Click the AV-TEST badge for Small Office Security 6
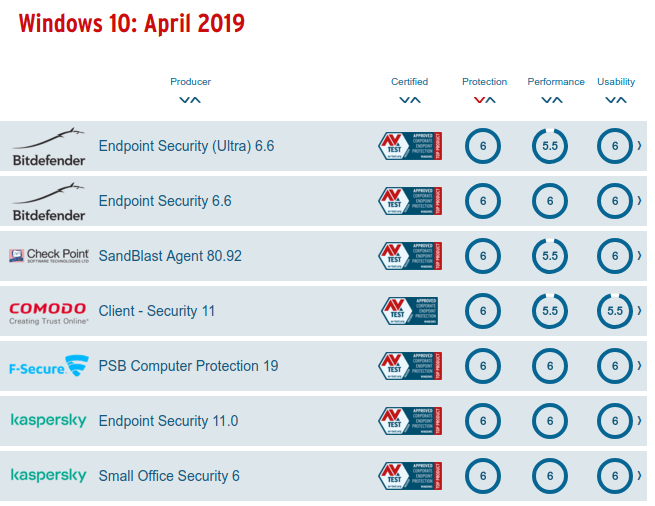This screenshot has width=655, height=506. pyautogui.click(x=410, y=476)
